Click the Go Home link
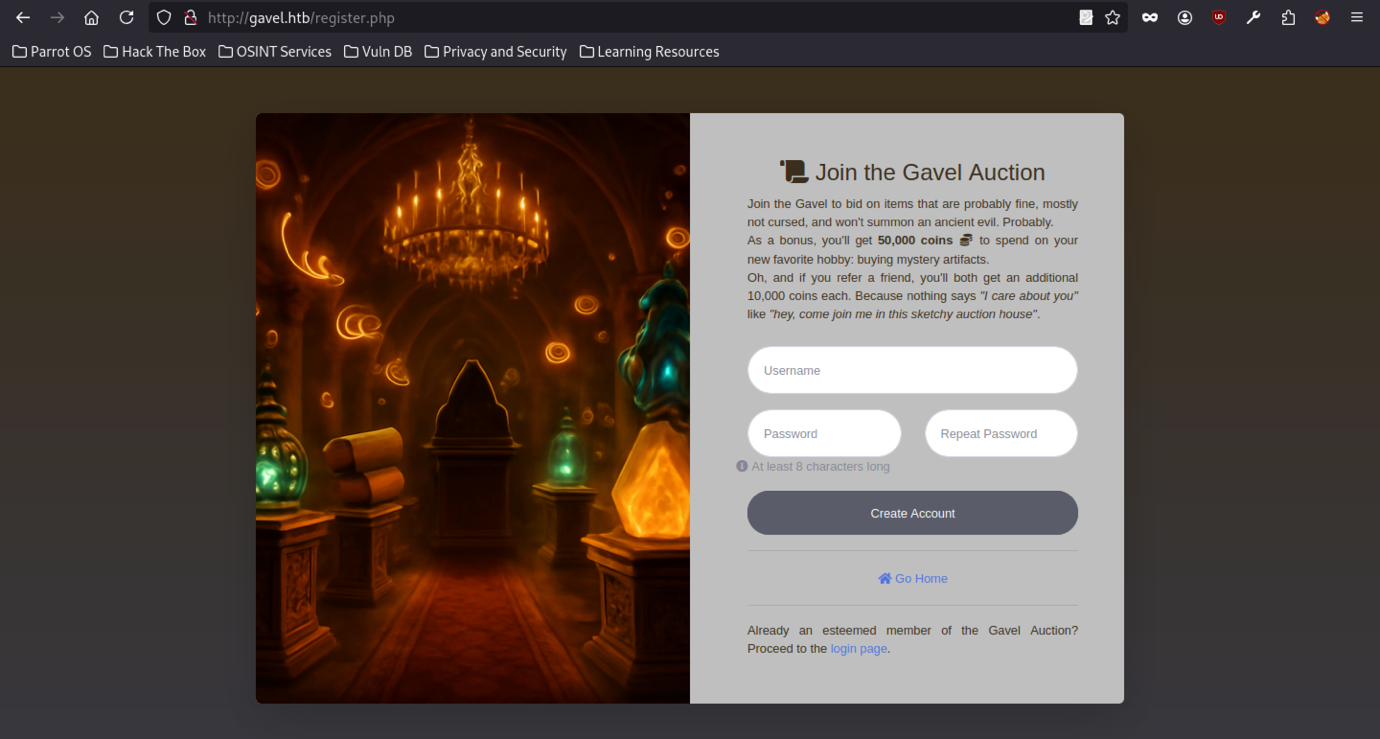The width and height of the screenshot is (1380, 739). pyautogui.click(x=912, y=579)
